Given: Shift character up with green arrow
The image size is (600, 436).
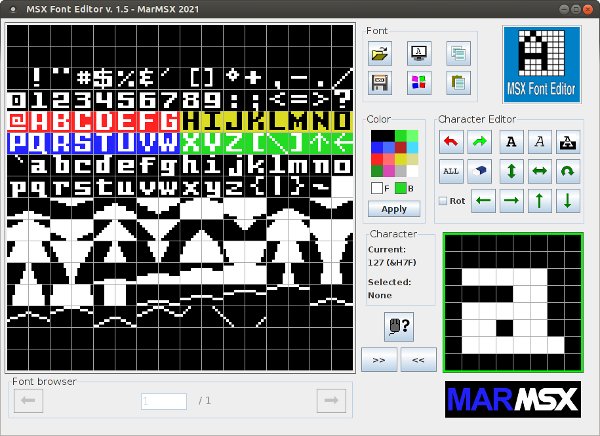Looking at the screenshot, I should click(x=540, y=201).
